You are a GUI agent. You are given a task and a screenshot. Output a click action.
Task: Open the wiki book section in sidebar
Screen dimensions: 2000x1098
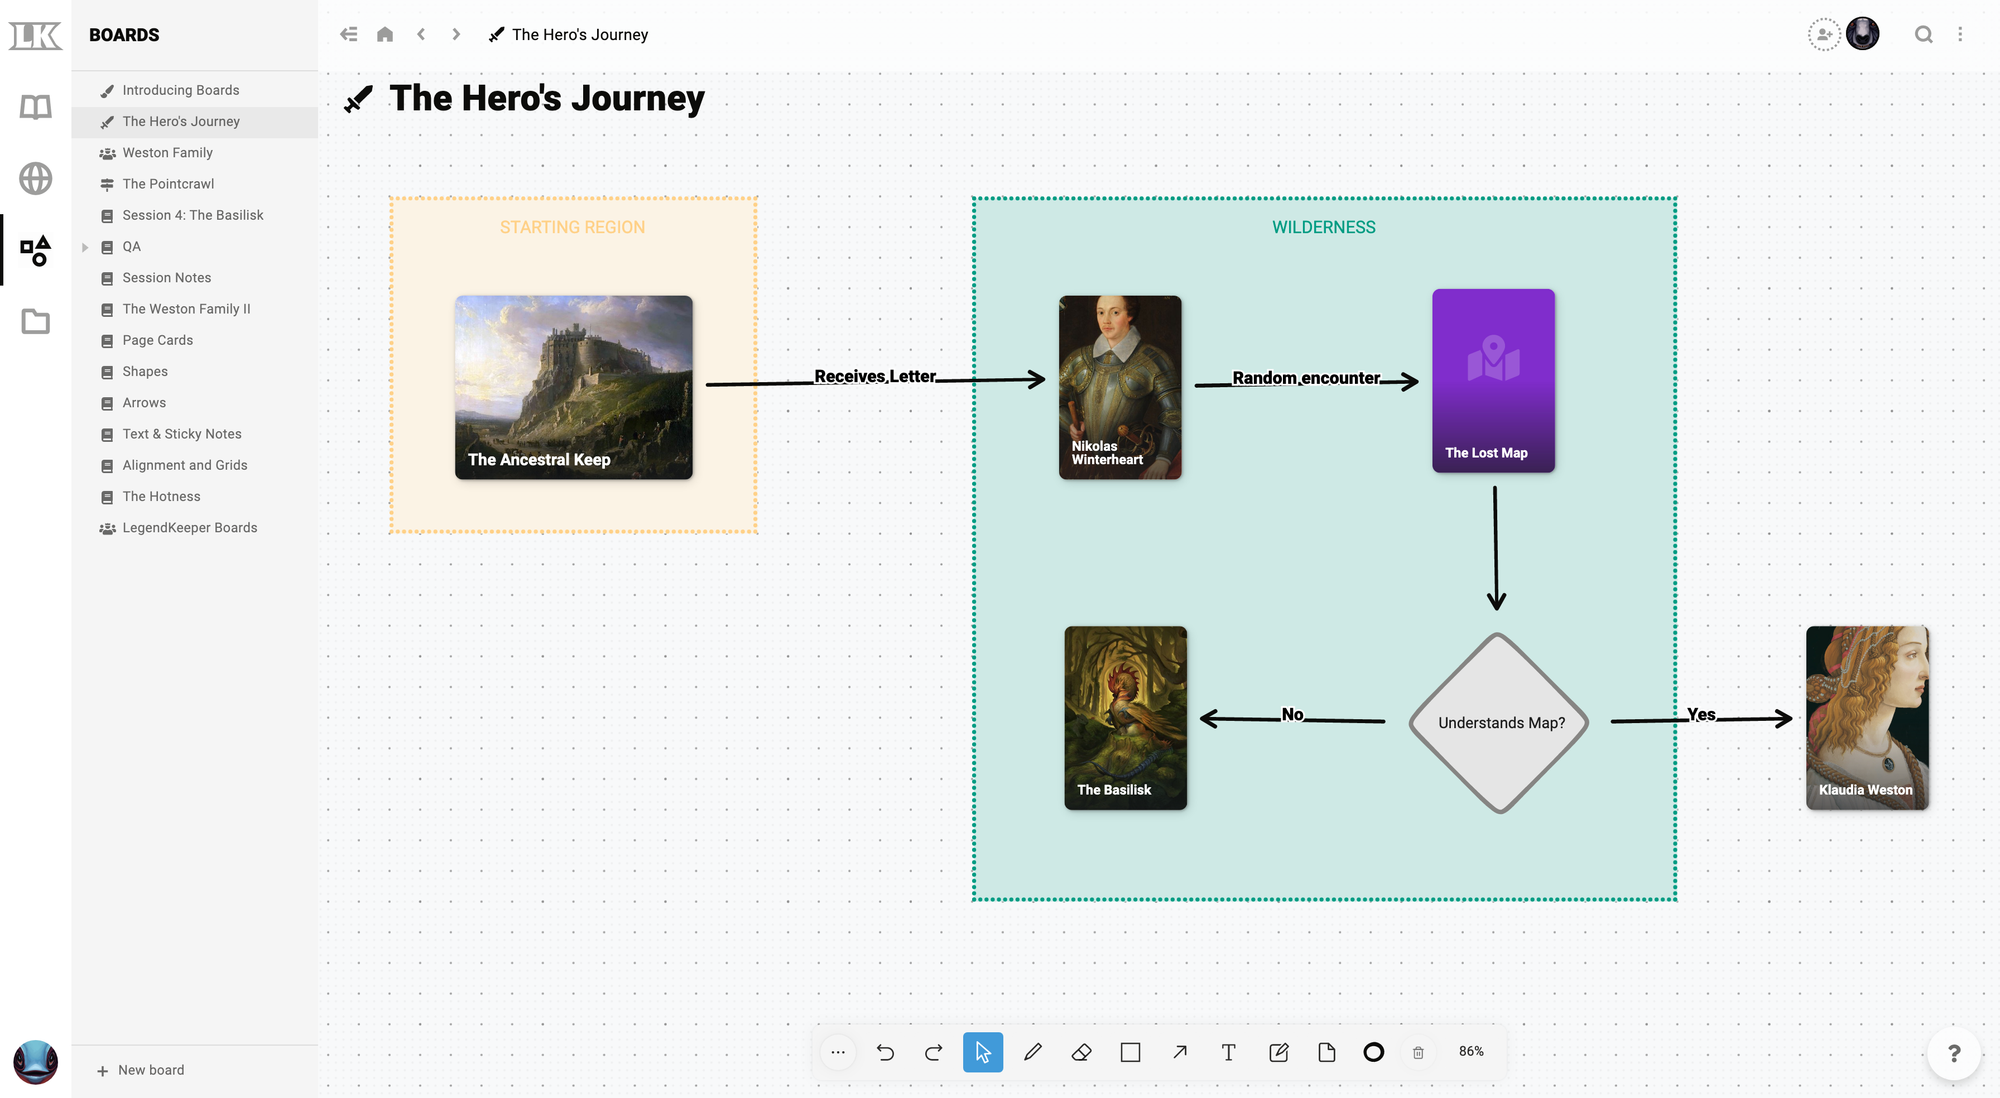[35, 107]
